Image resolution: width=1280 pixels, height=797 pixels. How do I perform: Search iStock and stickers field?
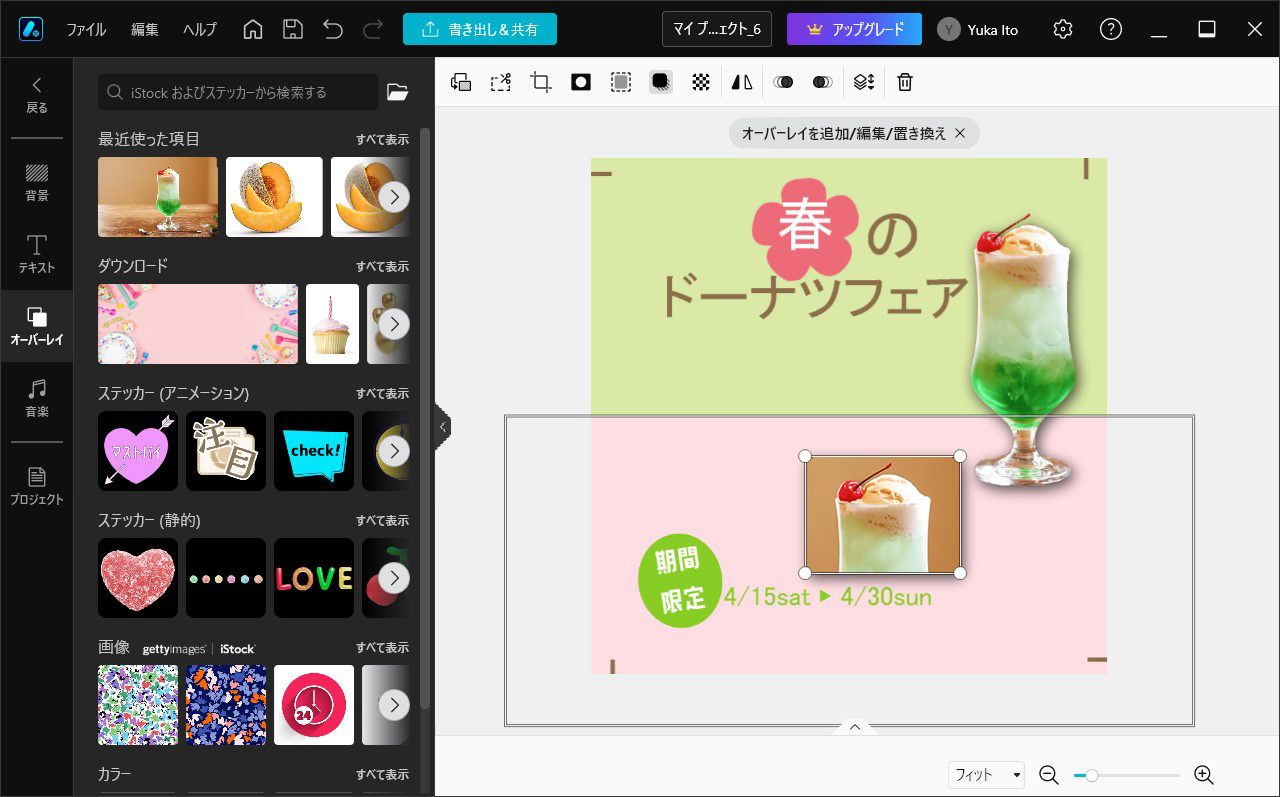click(x=239, y=92)
